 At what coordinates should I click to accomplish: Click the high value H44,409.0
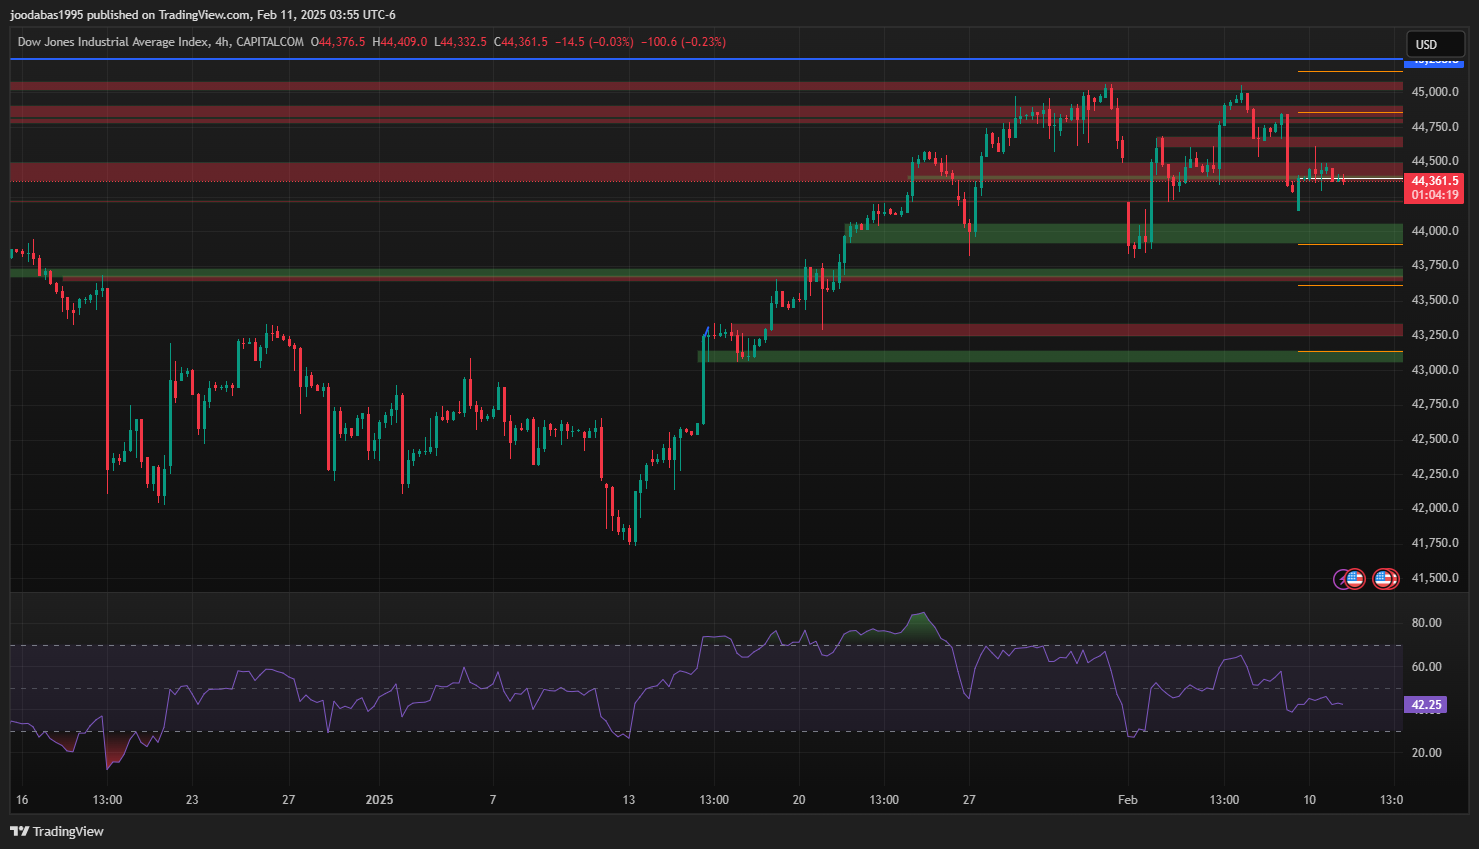(399, 42)
